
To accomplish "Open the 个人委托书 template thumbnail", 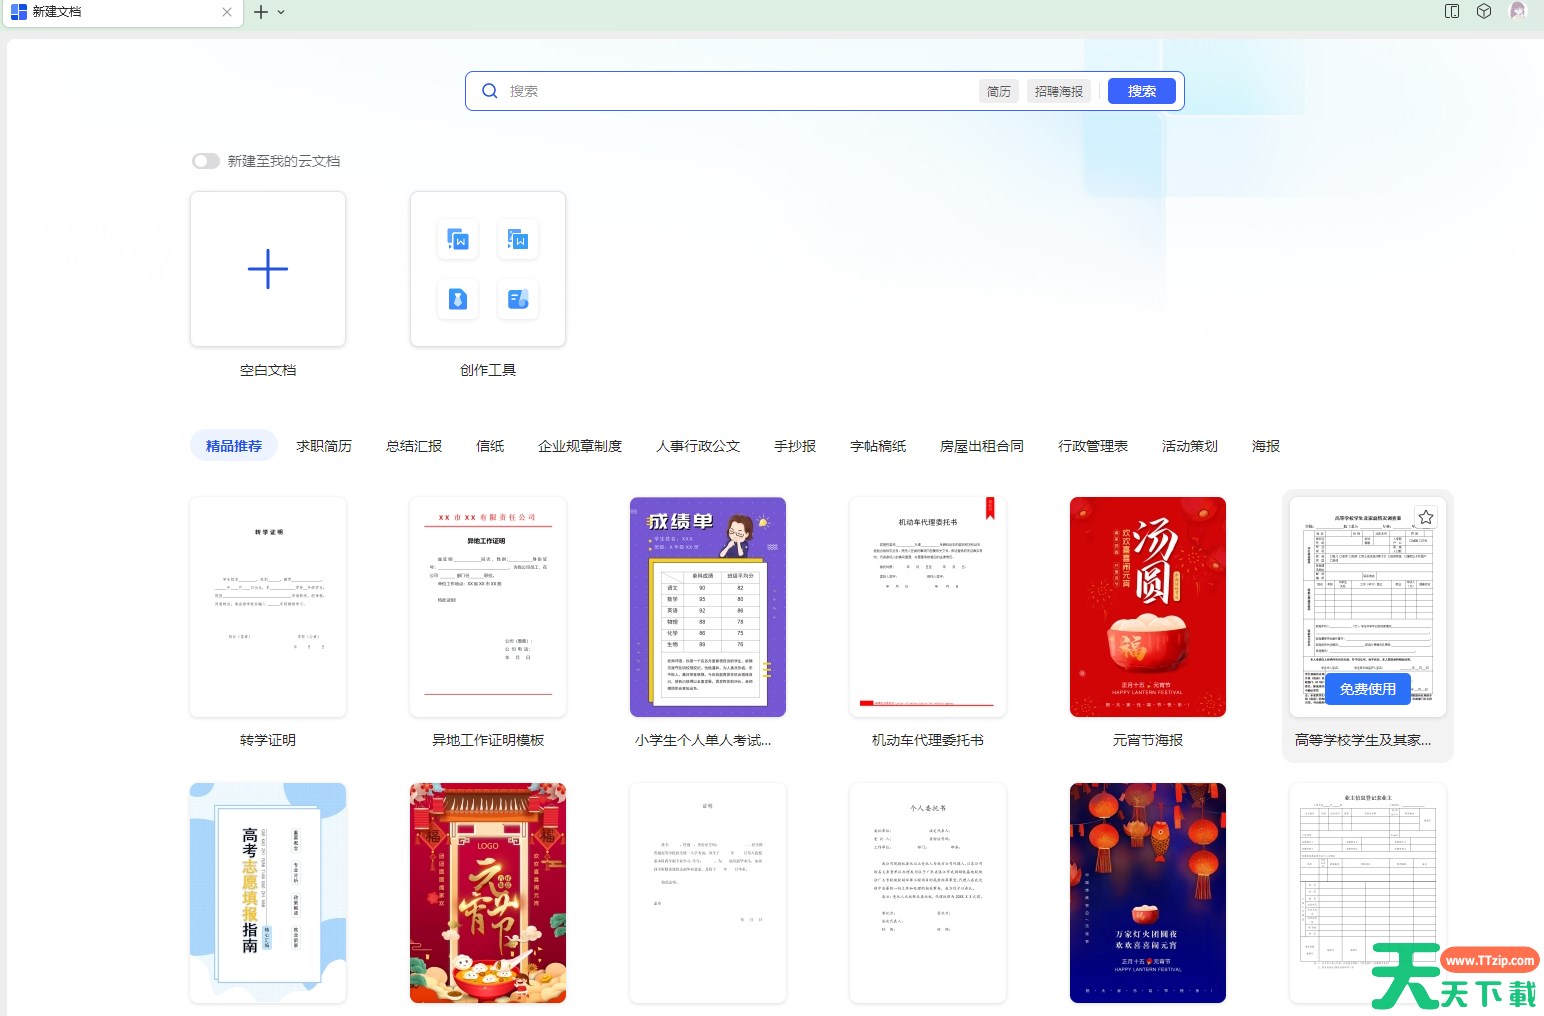I will point(928,893).
